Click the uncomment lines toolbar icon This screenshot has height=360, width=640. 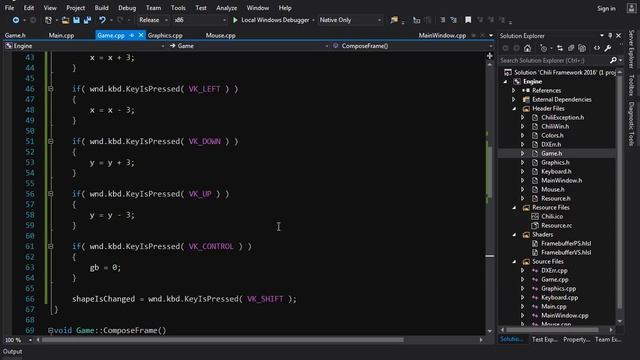(x=453, y=20)
